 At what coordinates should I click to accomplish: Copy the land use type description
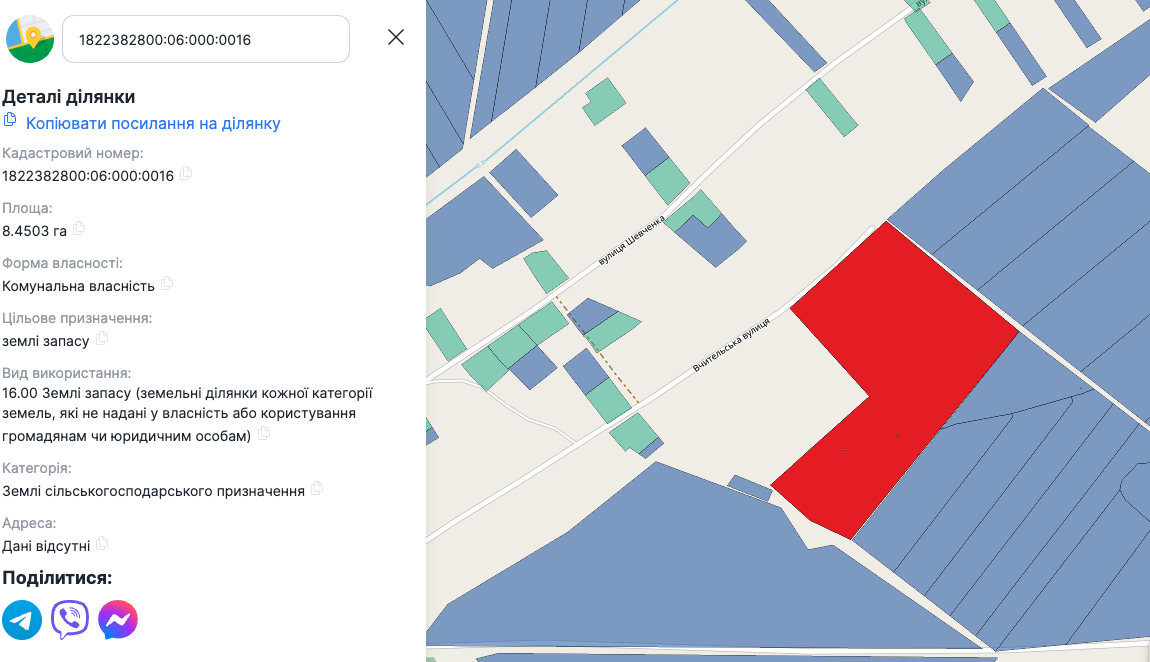pos(264,434)
